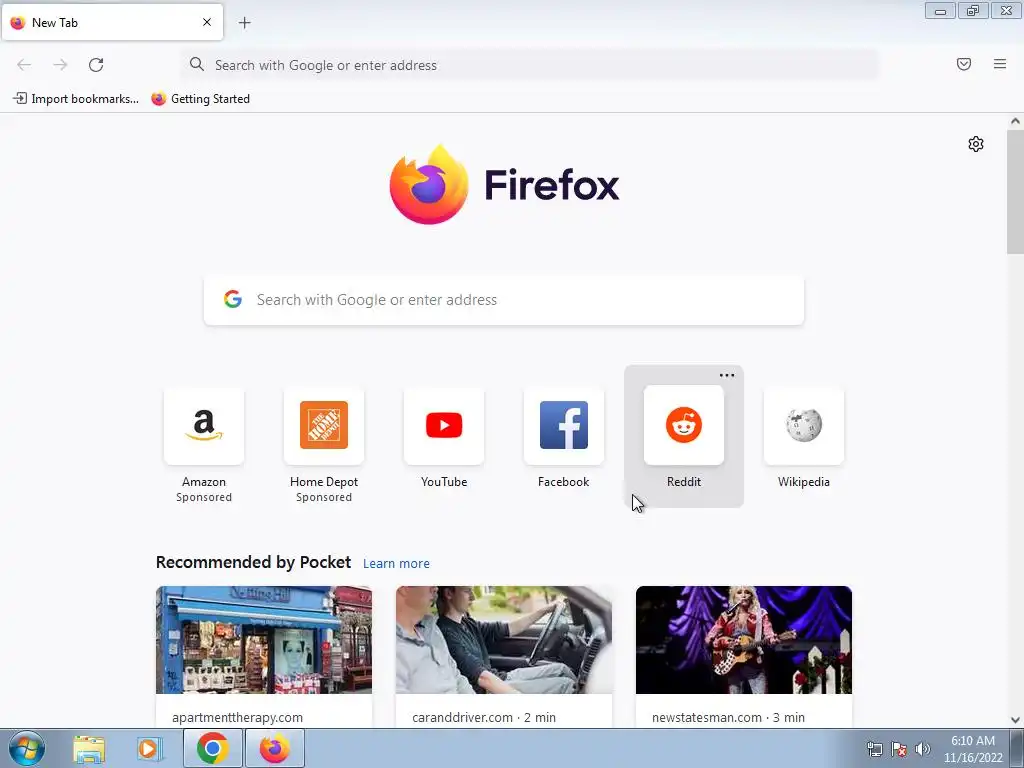Select the New Tab tab
The image size is (1024, 768).
[112, 22]
